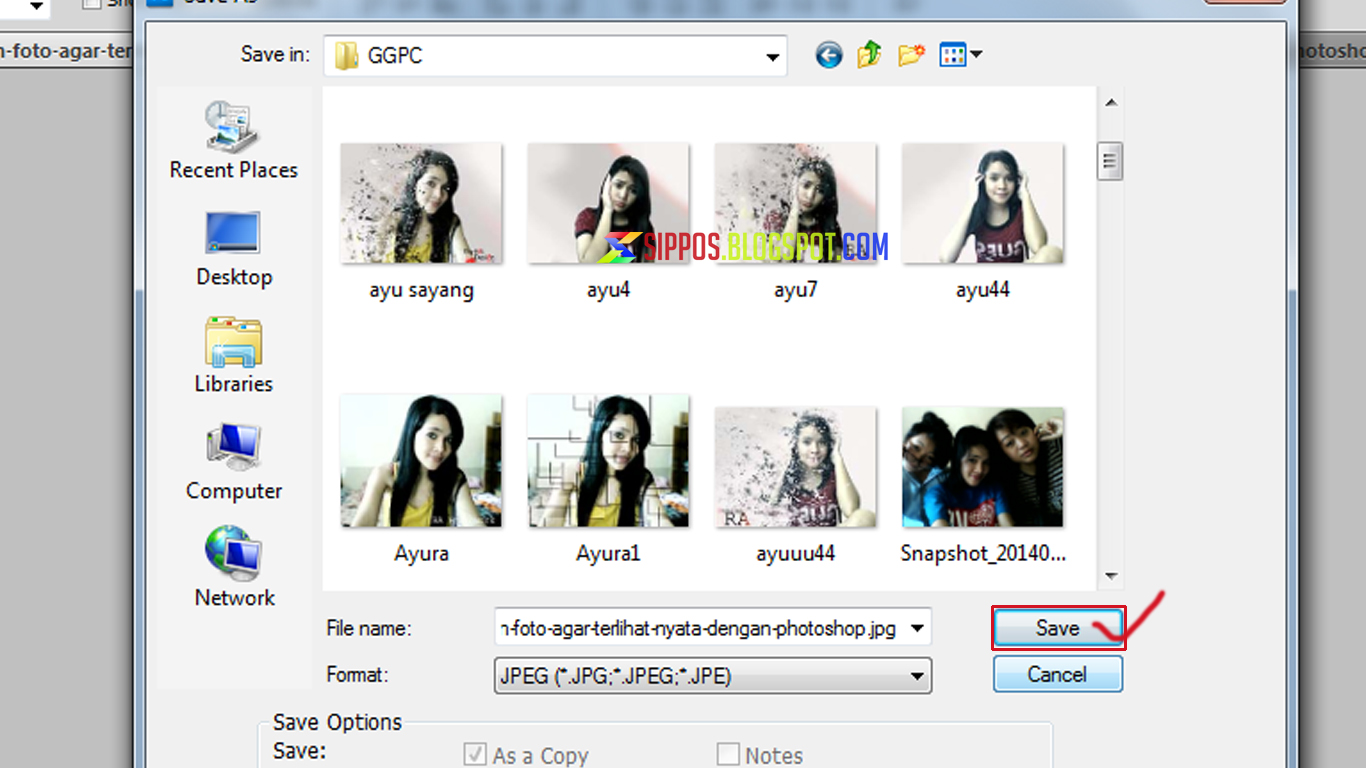Select the ayu7 image thumbnail

click(x=795, y=203)
